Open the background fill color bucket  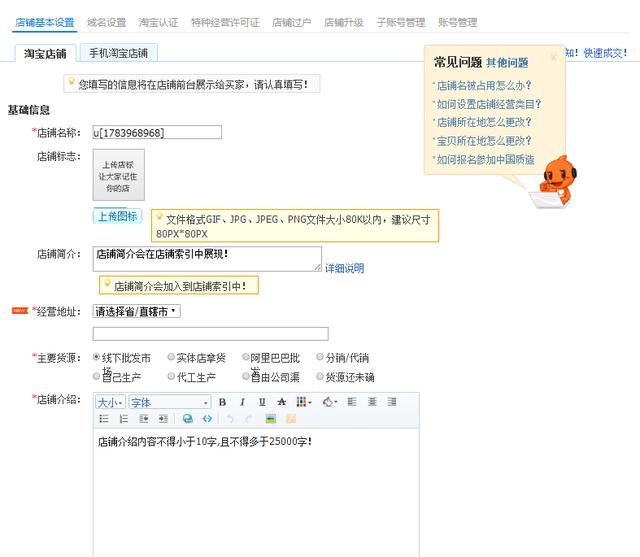point(329,402)
